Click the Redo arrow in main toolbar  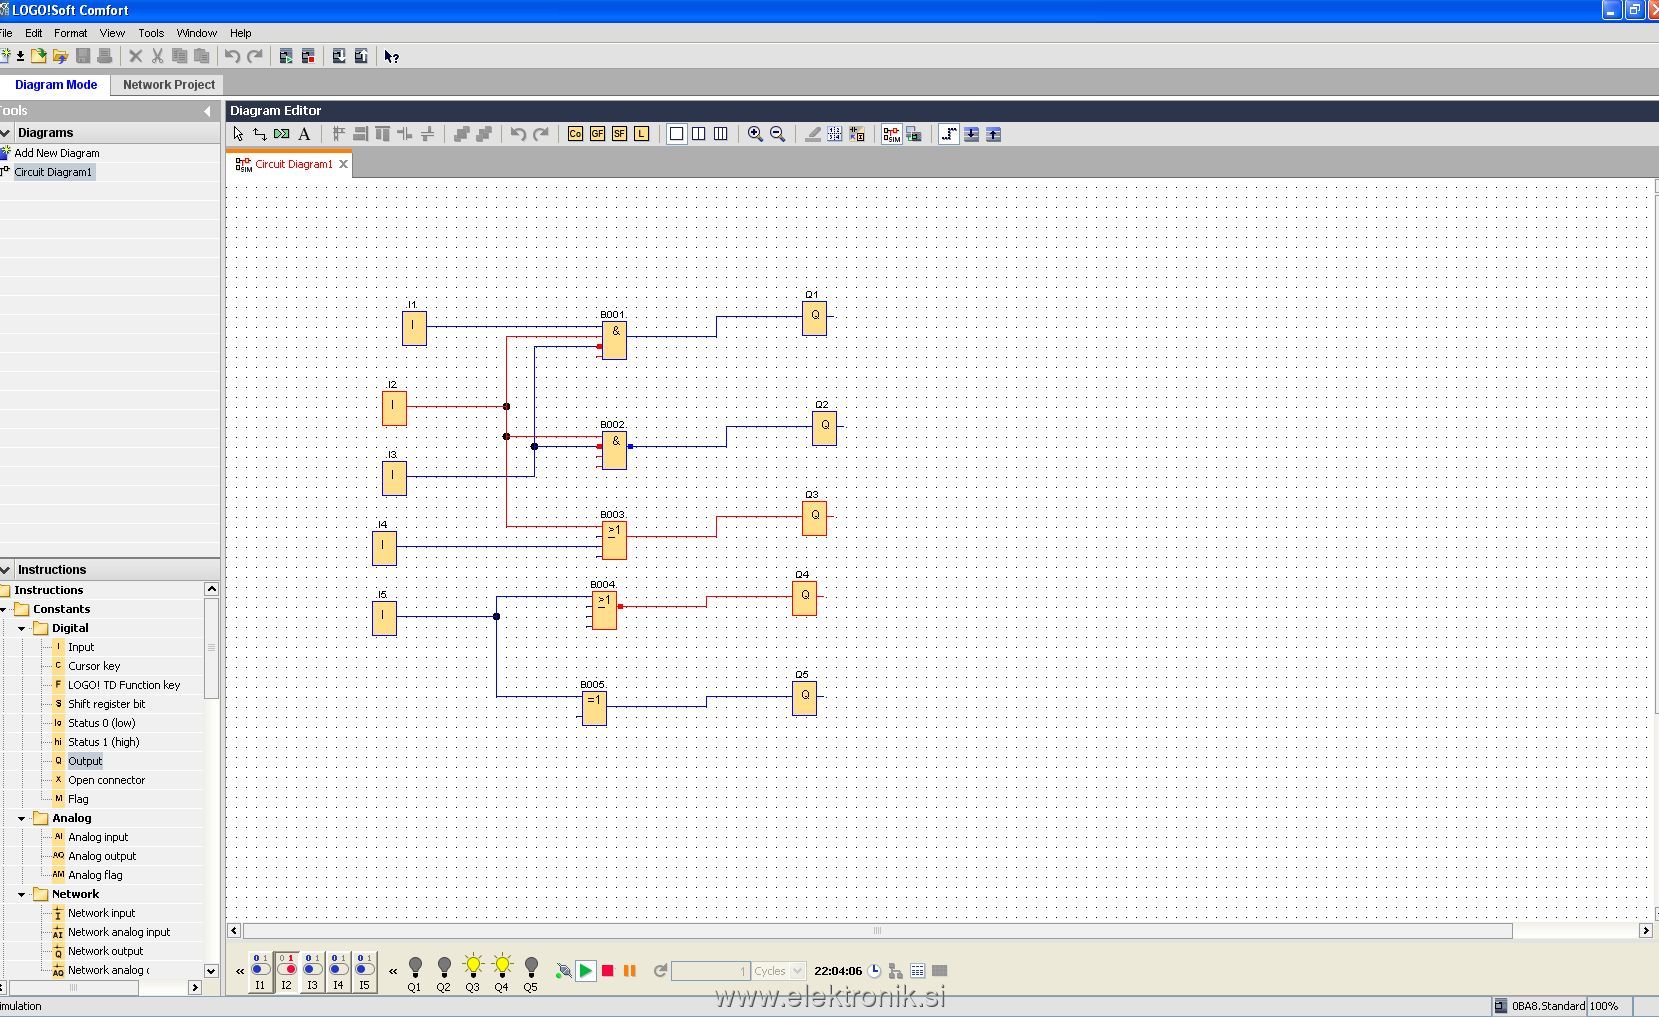pyautogui.click(x=255, y=56)
